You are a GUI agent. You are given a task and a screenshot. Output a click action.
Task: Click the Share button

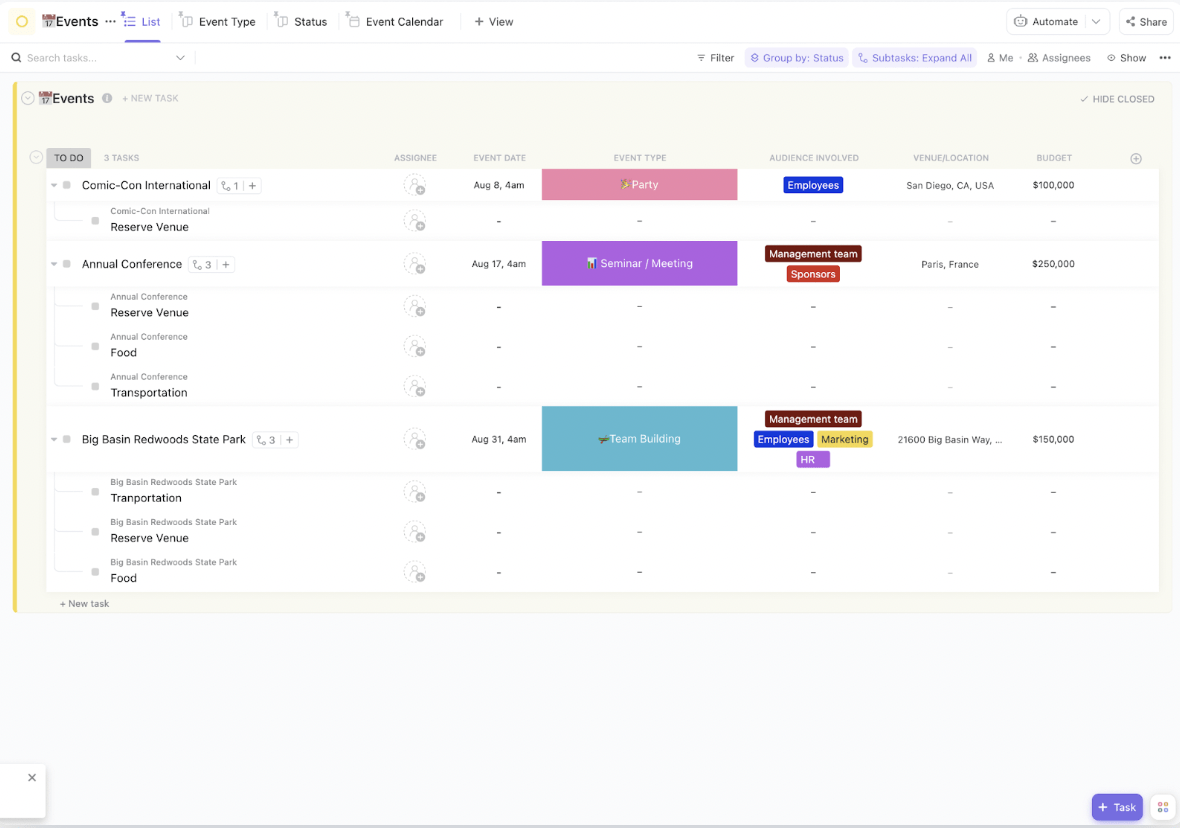click(1146, 22)
